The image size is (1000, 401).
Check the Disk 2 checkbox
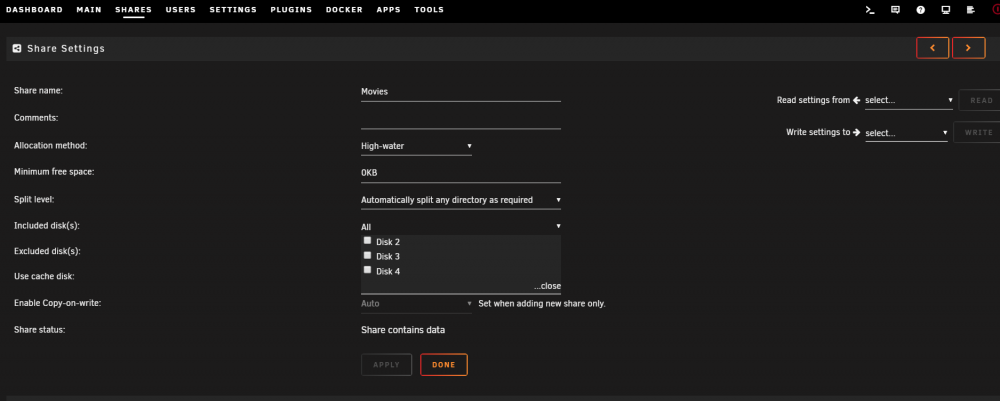coord(367,240)
